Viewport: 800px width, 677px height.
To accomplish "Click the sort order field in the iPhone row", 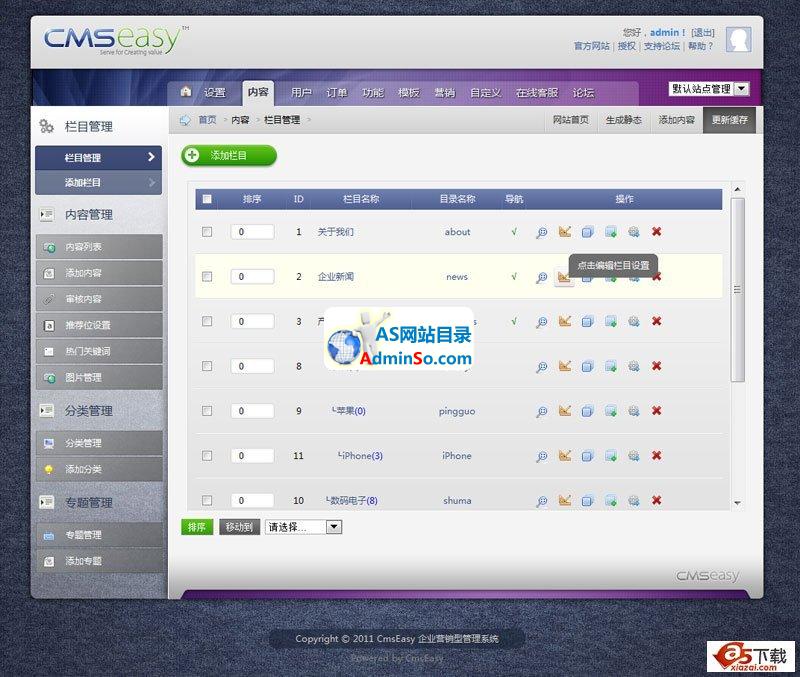I will tap(252, 456).
